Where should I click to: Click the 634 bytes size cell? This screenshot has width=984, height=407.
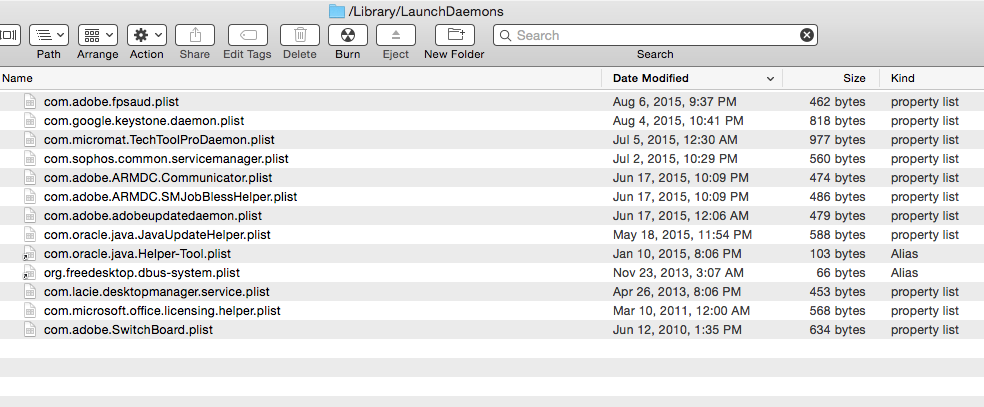pyautogui.click(x=837, y=330)
